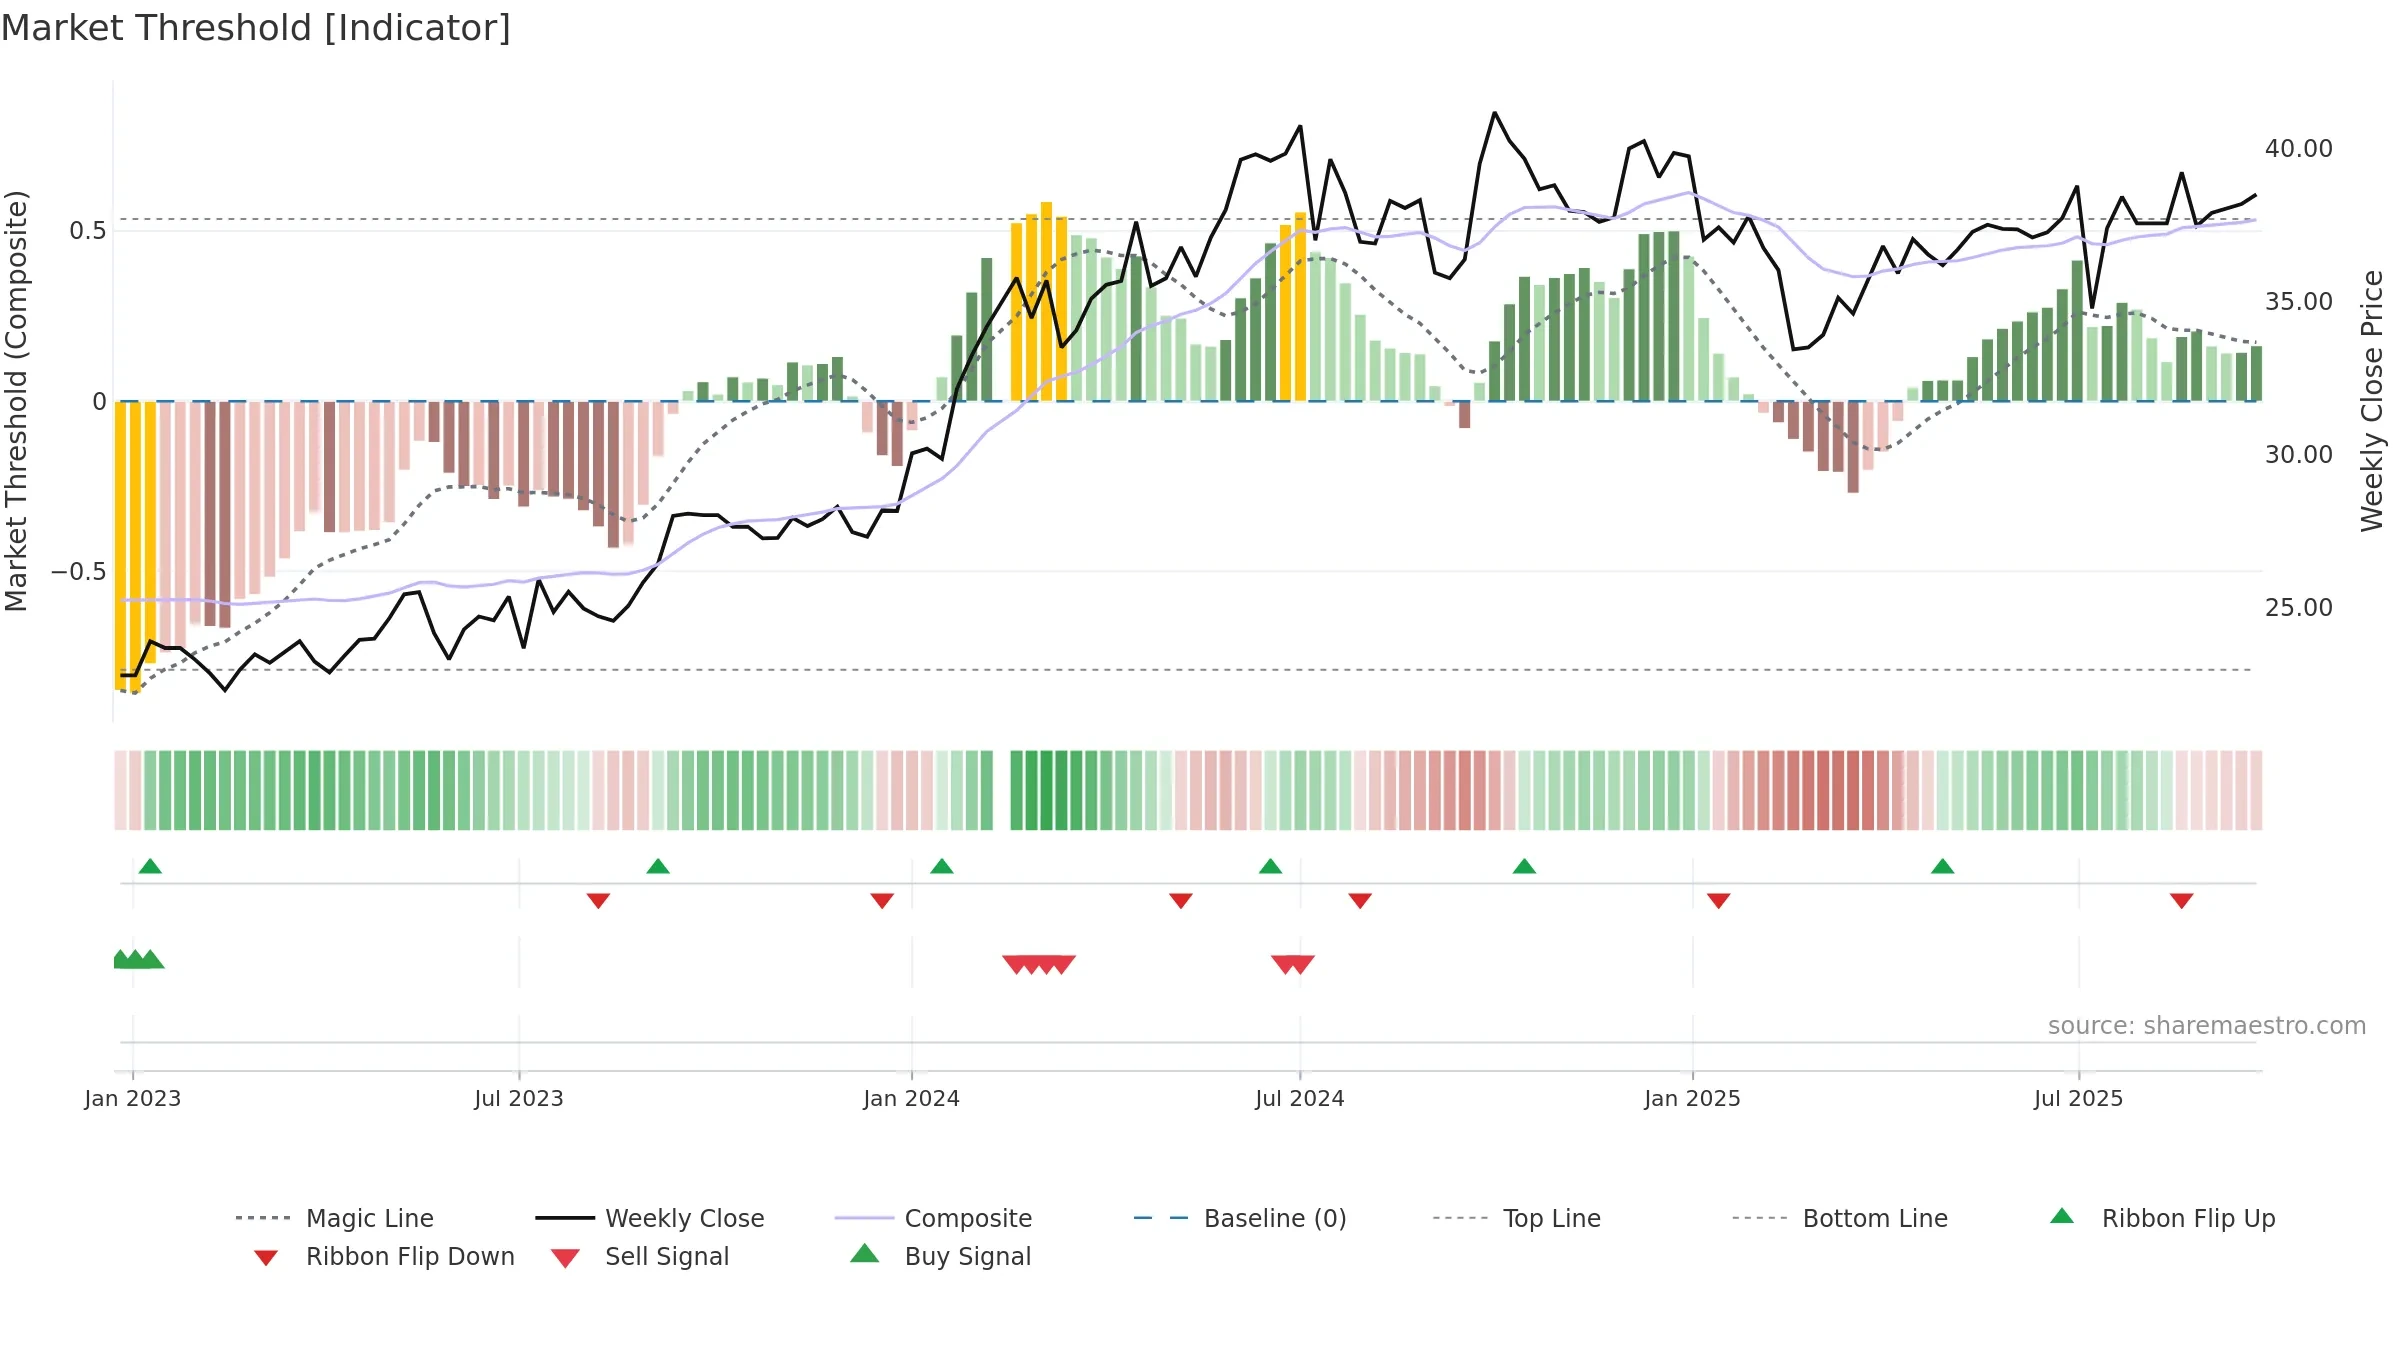This screenshot has height=1350, width=2400.
Task: Click the Jul 2024 axis label
Action: 1300,1098
